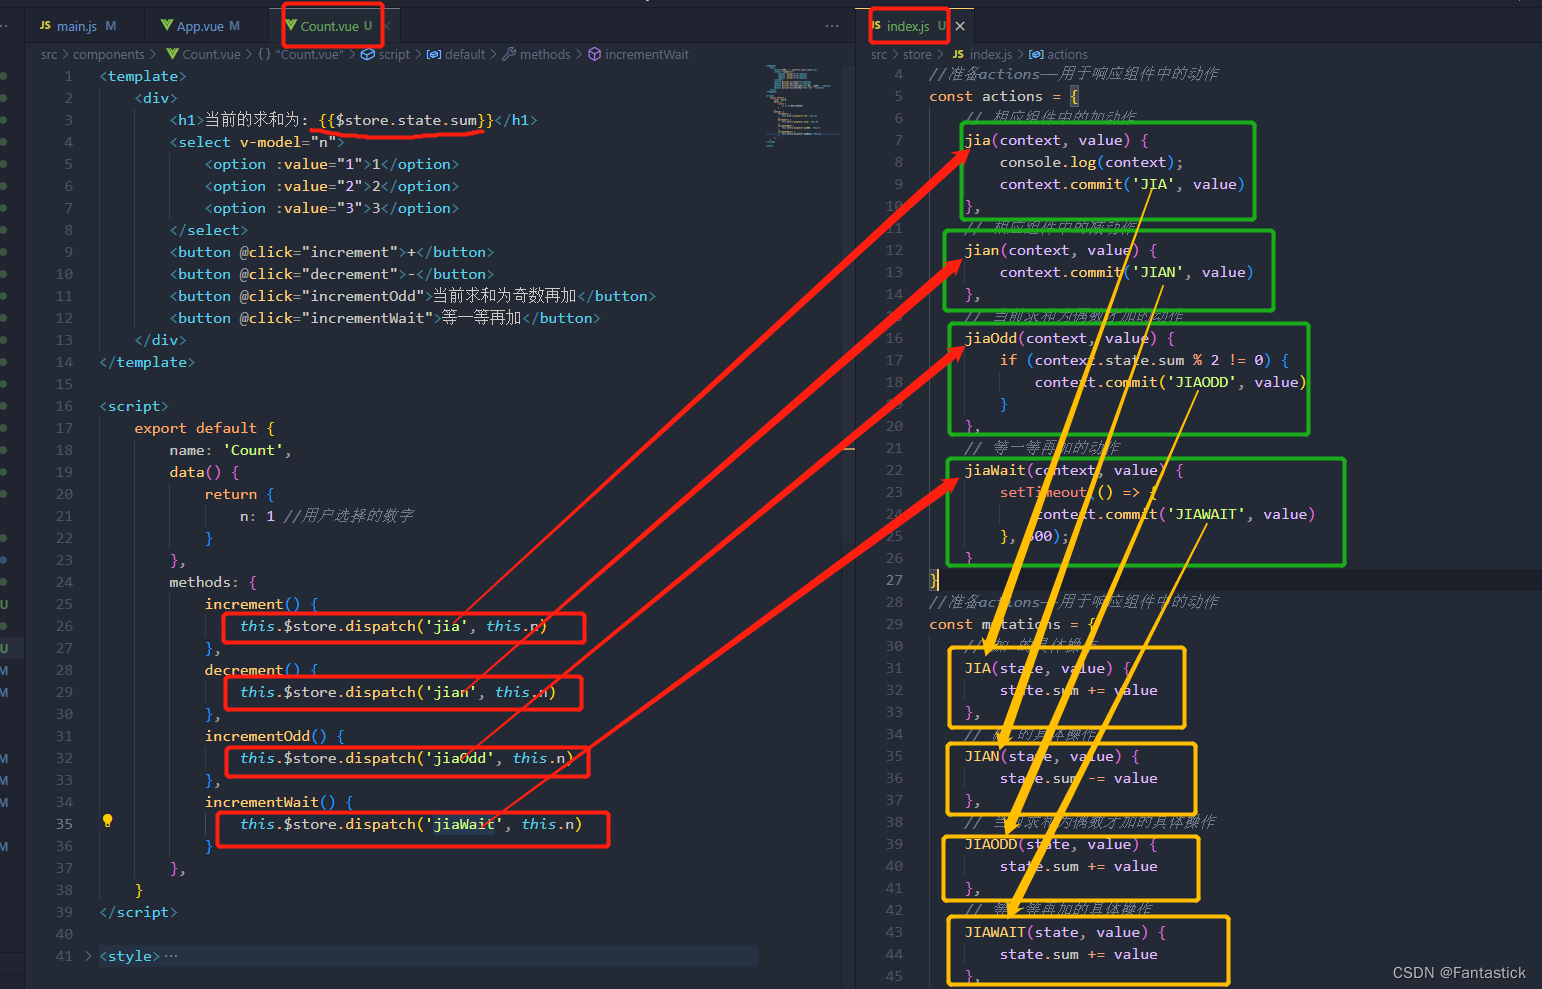Click "context.commit('JIAODD', value)" line
The height and width of the screenshot is (989, 1542).
pyautogui.click(x=1170, y=382)
